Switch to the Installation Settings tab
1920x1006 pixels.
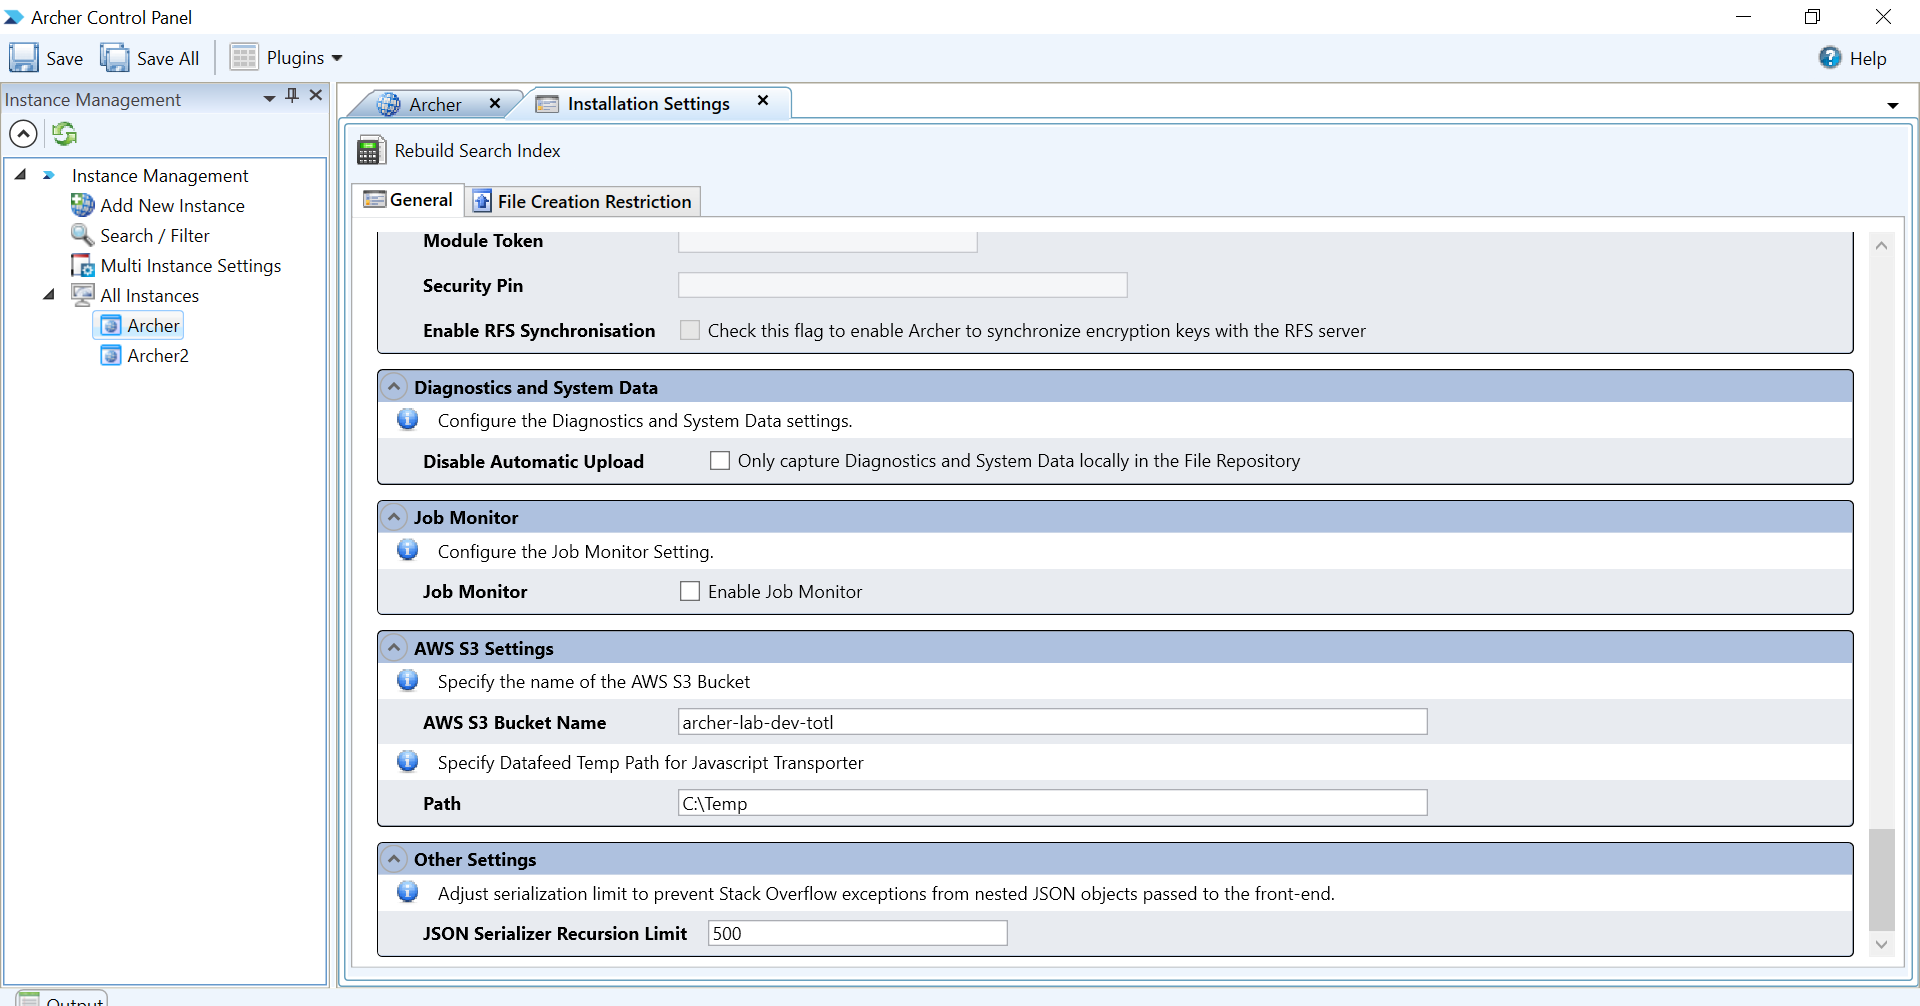(x=648, y=103)
